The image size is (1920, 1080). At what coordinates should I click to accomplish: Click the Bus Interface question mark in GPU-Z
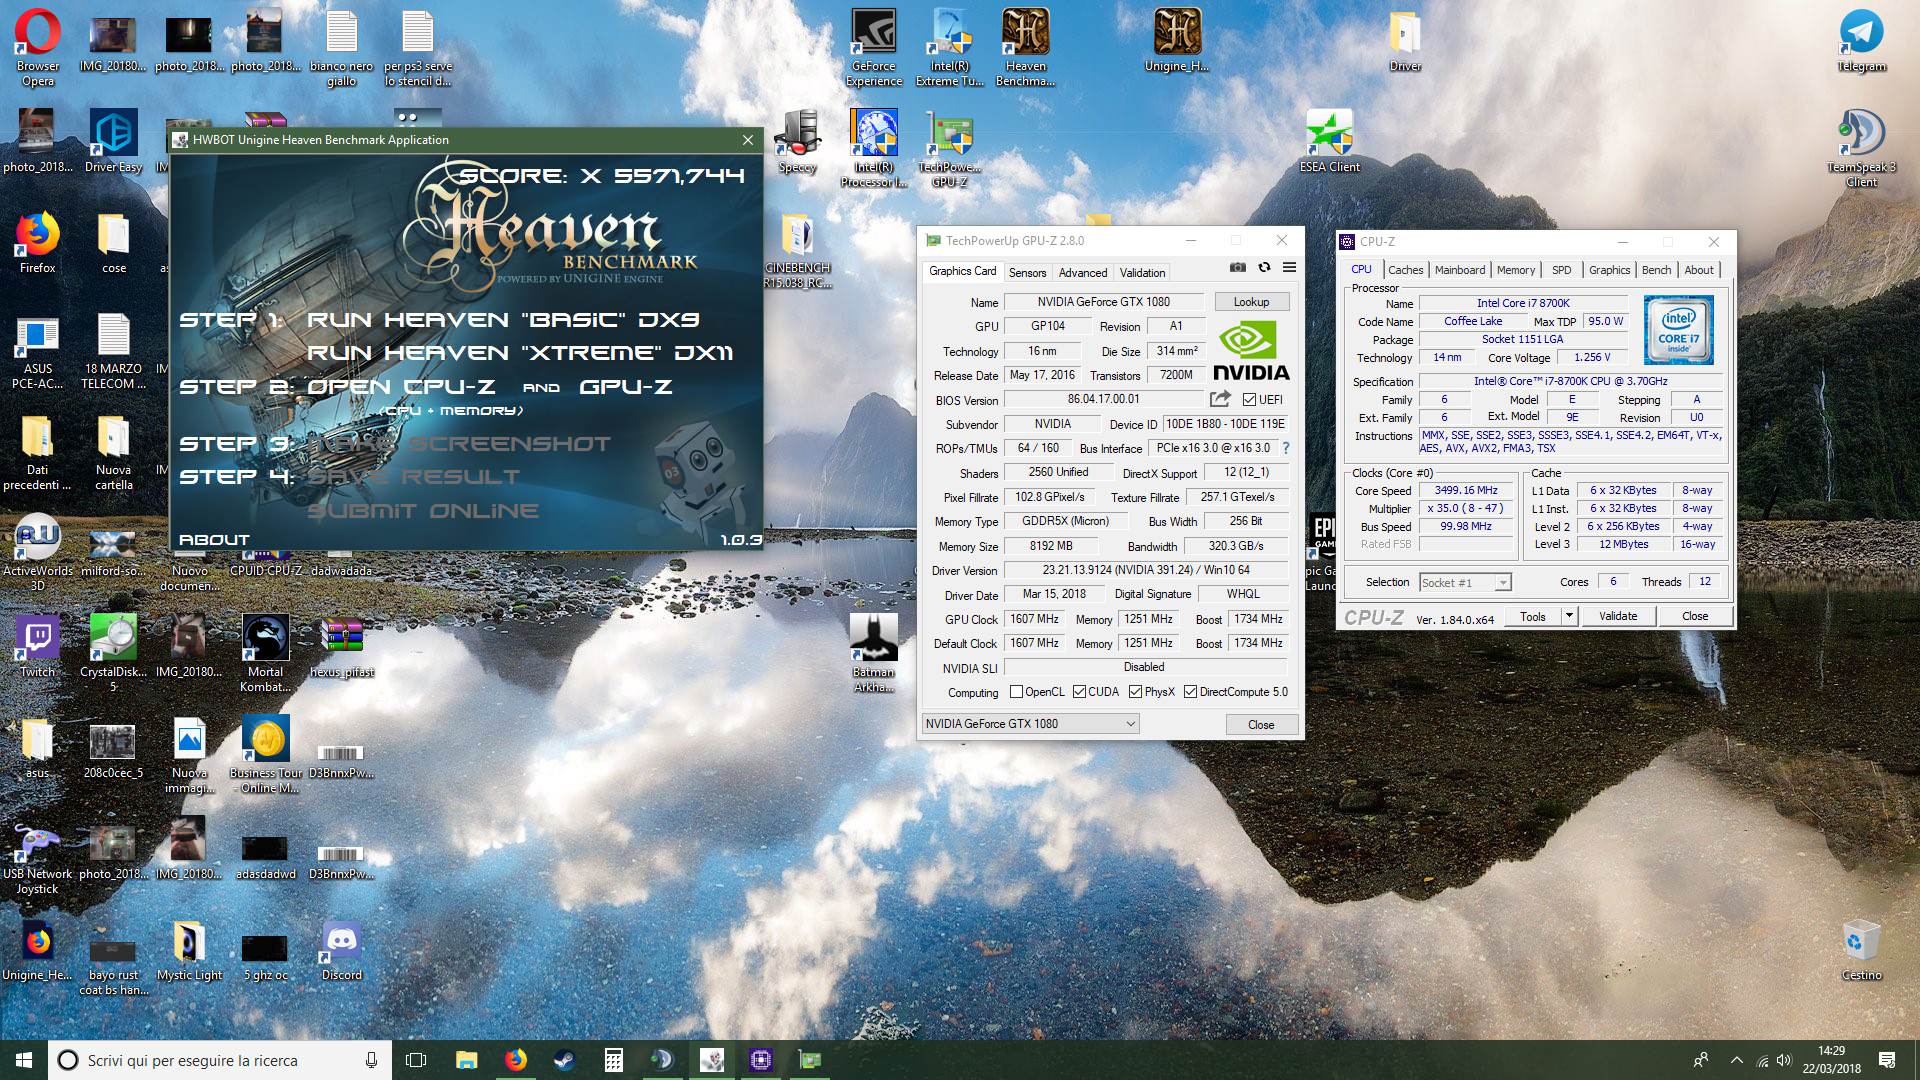[1286, 448]
